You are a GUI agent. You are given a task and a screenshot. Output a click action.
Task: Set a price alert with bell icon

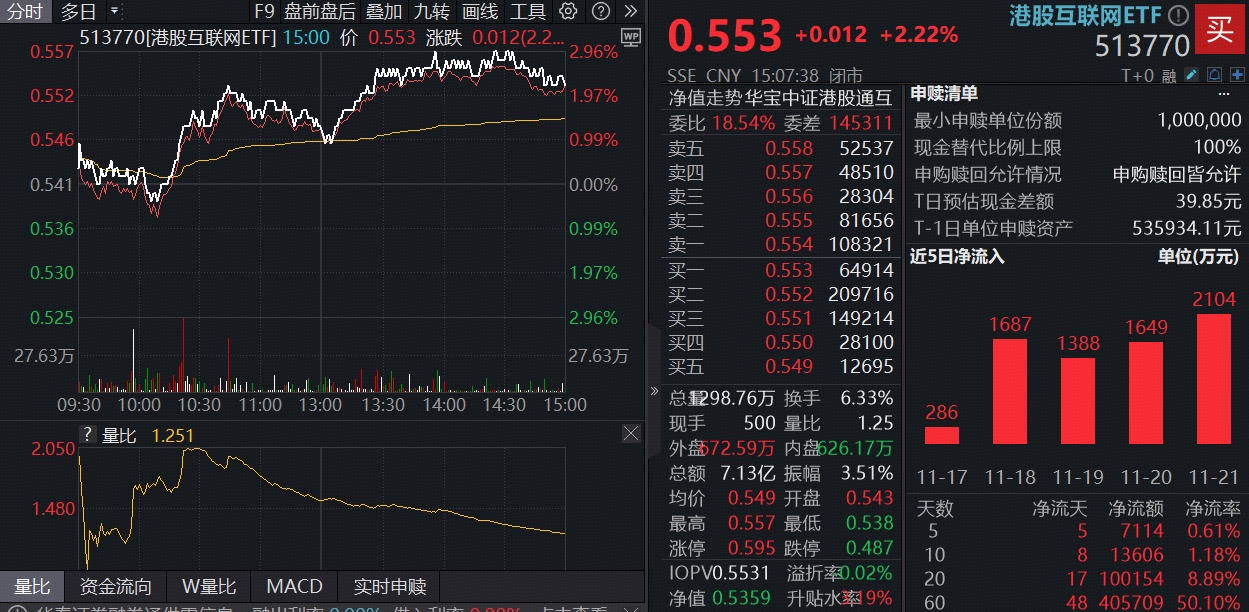point(1213,75)
